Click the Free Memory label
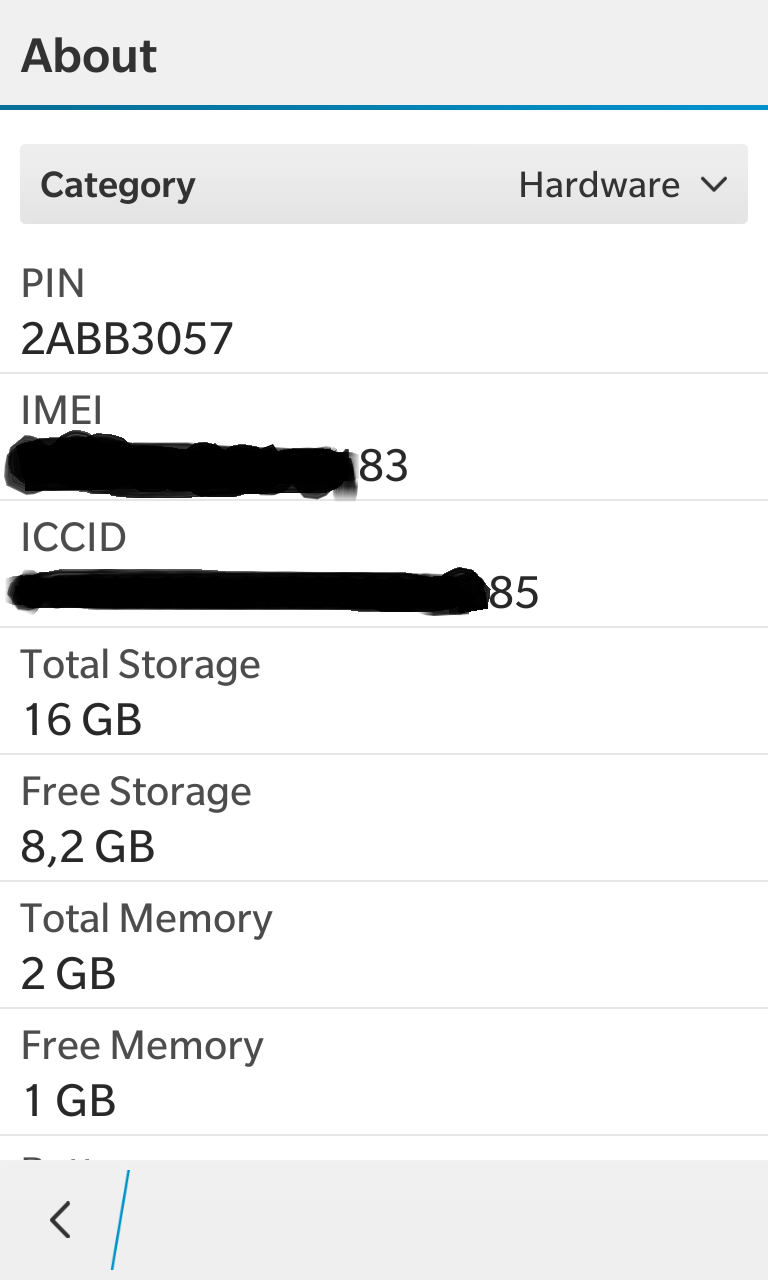This screenshot has width=768, height=1280. point(142,1046)
